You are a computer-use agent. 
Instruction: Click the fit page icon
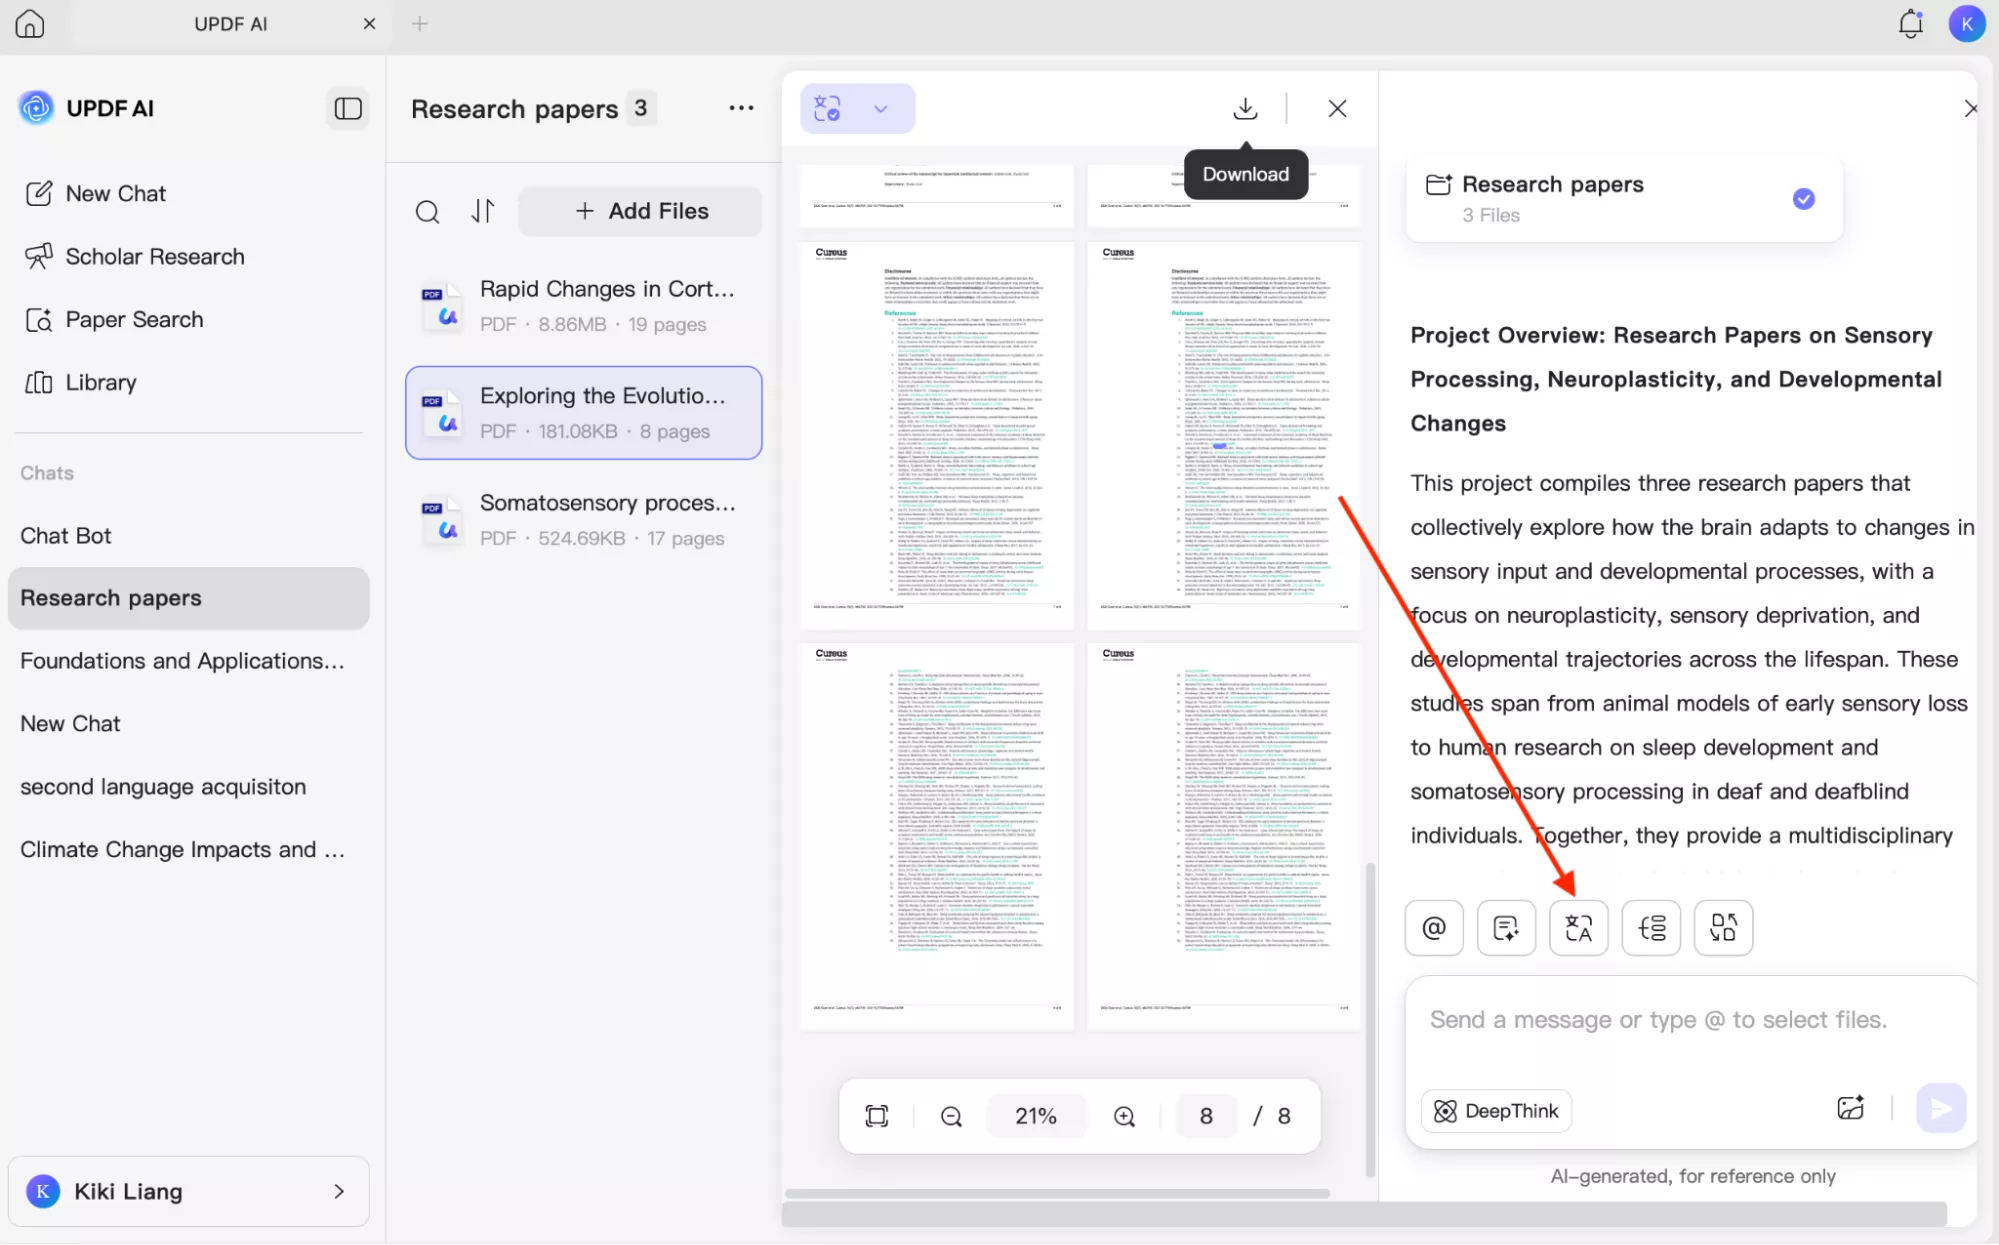click(877, 1116)
